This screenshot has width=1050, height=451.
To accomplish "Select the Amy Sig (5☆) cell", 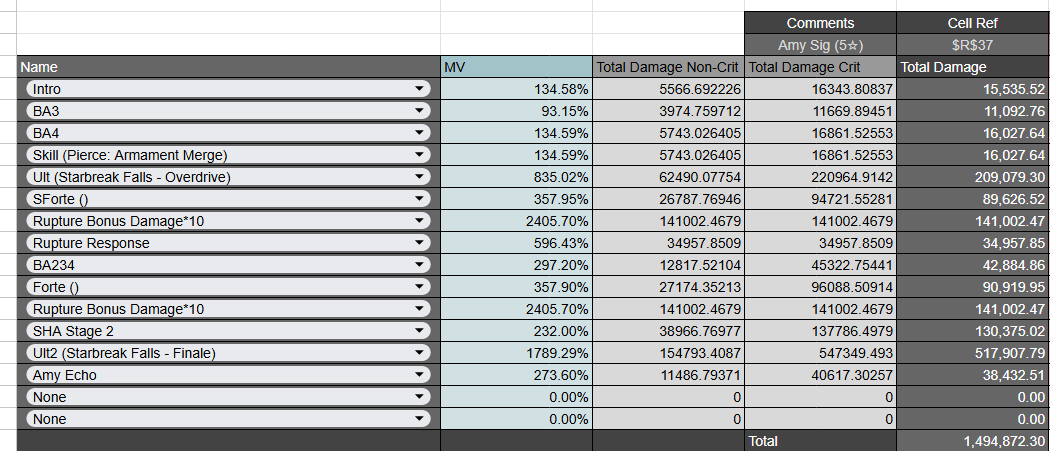I will pyautogui.click(x=820, y=45).
